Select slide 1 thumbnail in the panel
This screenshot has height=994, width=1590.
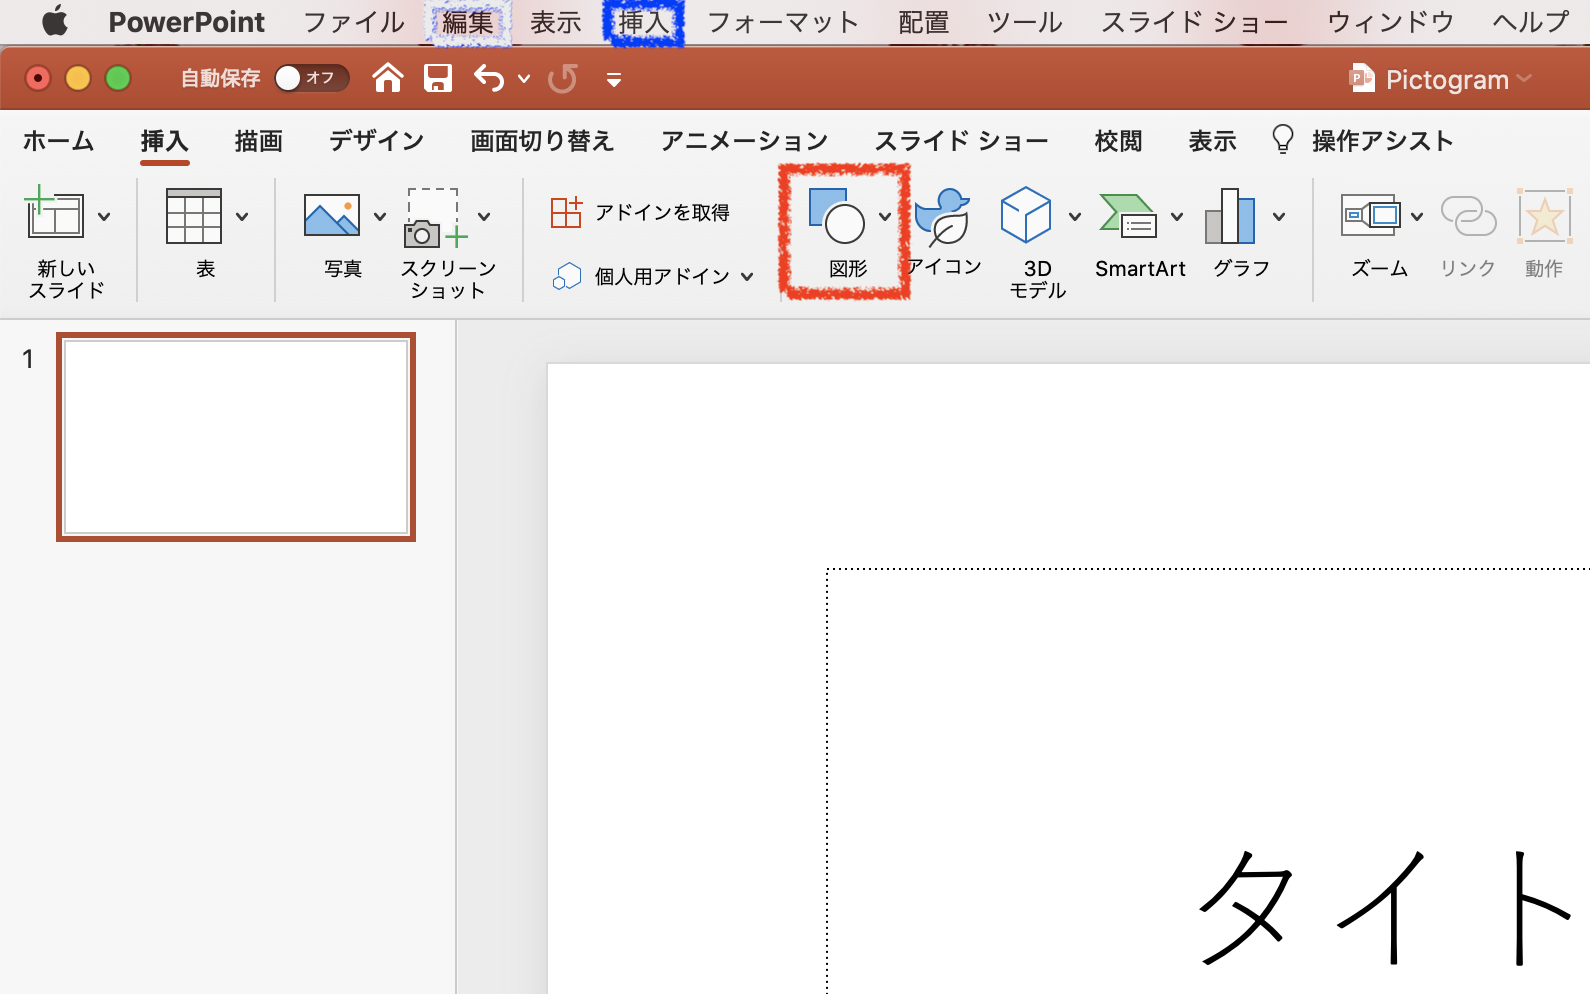[236, 437]
